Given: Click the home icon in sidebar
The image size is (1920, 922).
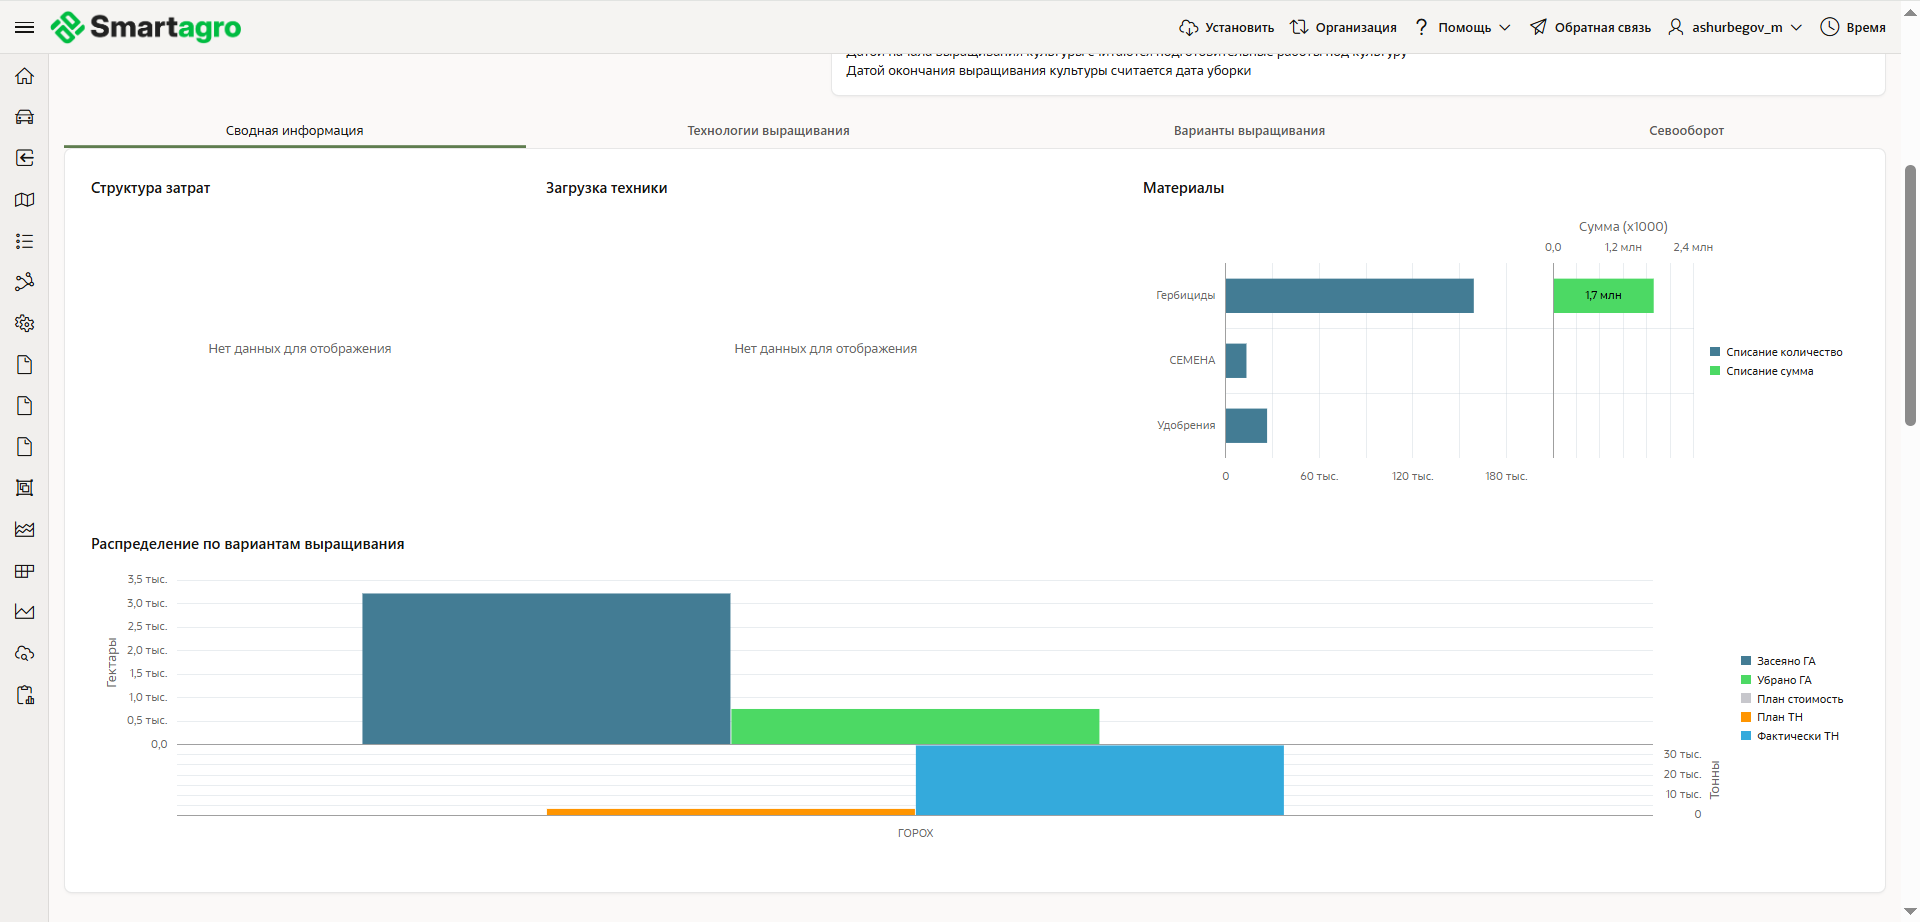Looking at the screenshot, I should click(x=25, y=76).
